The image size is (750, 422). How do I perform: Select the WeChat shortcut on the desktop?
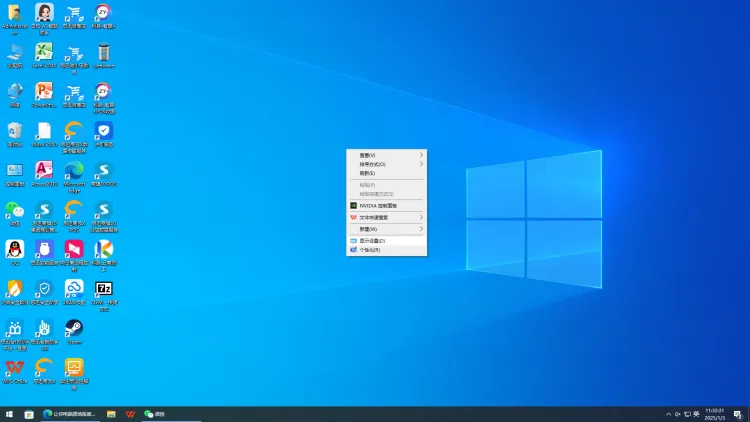pos(15,213)
